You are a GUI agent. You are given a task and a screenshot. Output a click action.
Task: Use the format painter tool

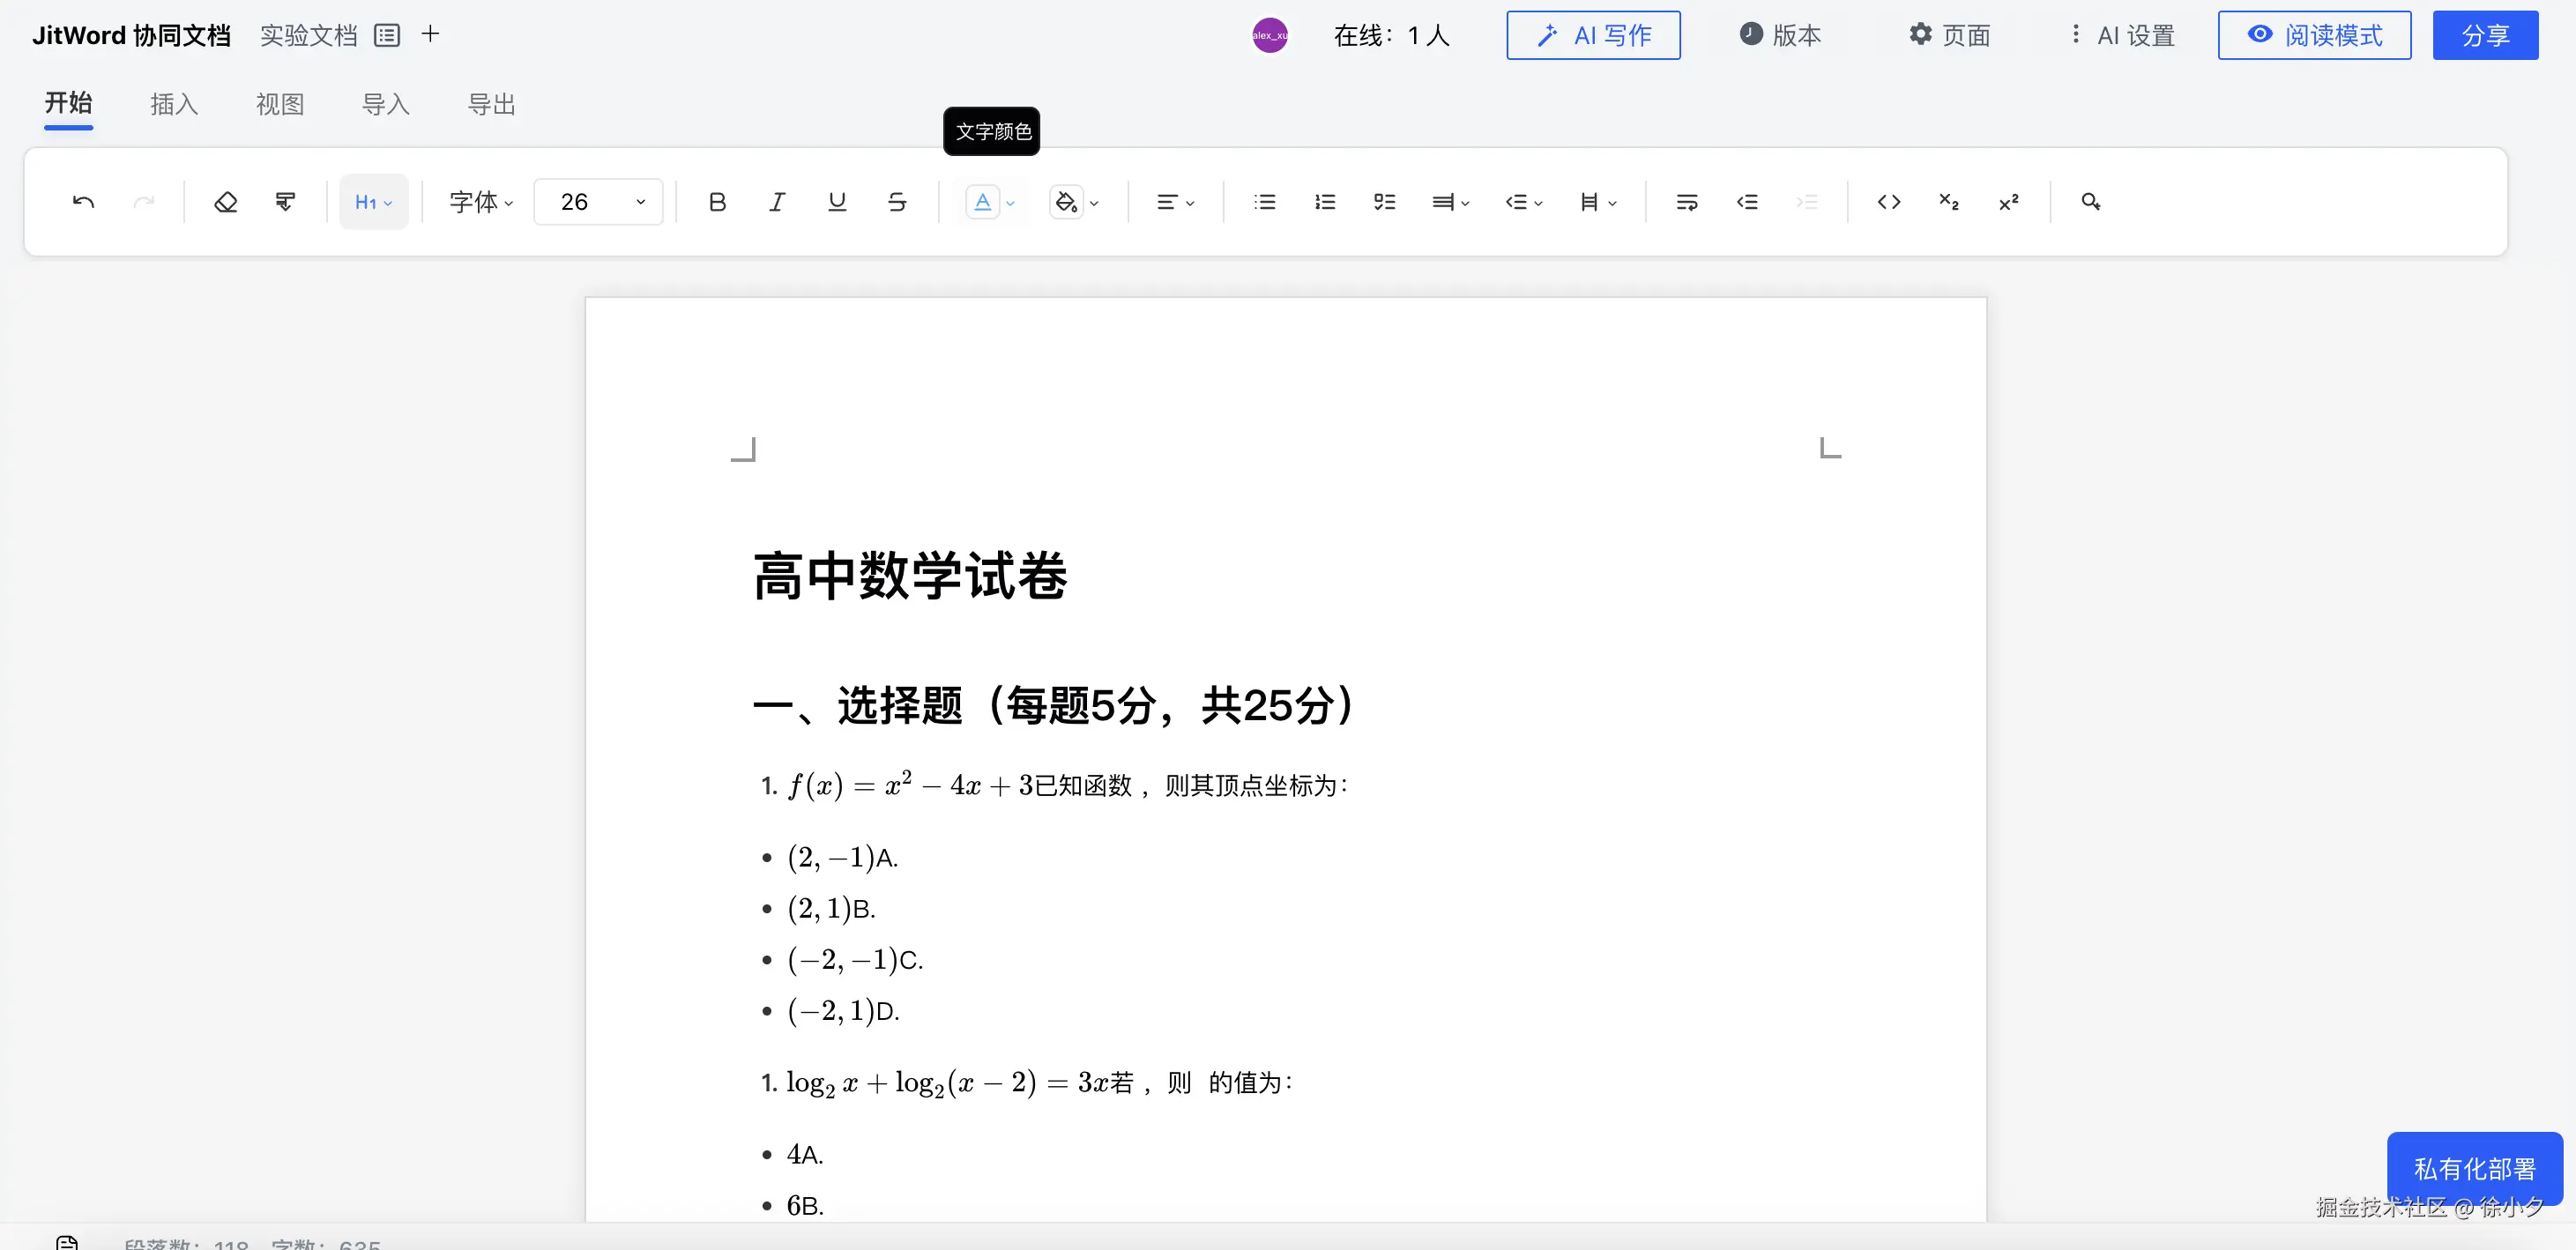[285, 201]
